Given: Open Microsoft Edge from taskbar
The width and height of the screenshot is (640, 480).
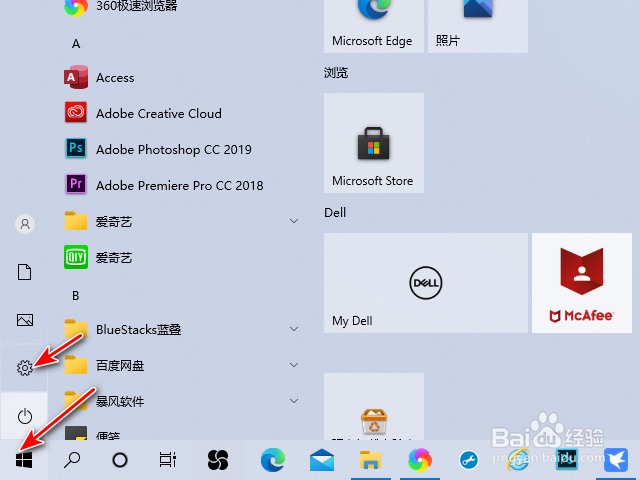Looking at the screenshot, I should click(x=273, y=460).
